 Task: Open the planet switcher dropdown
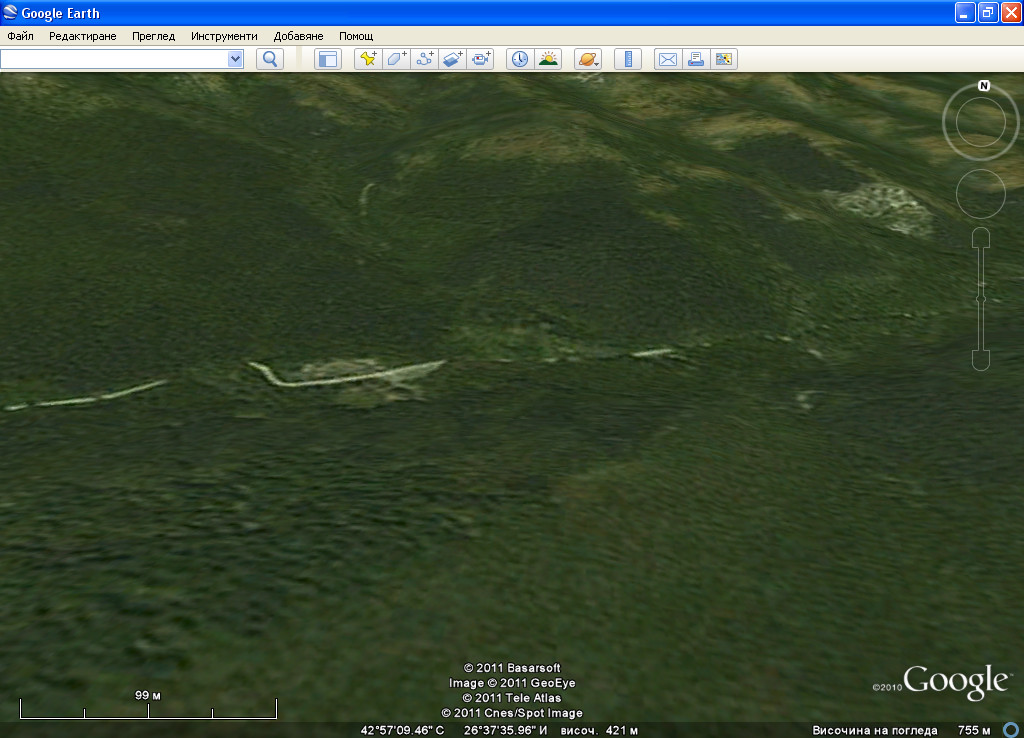point(588,59)
